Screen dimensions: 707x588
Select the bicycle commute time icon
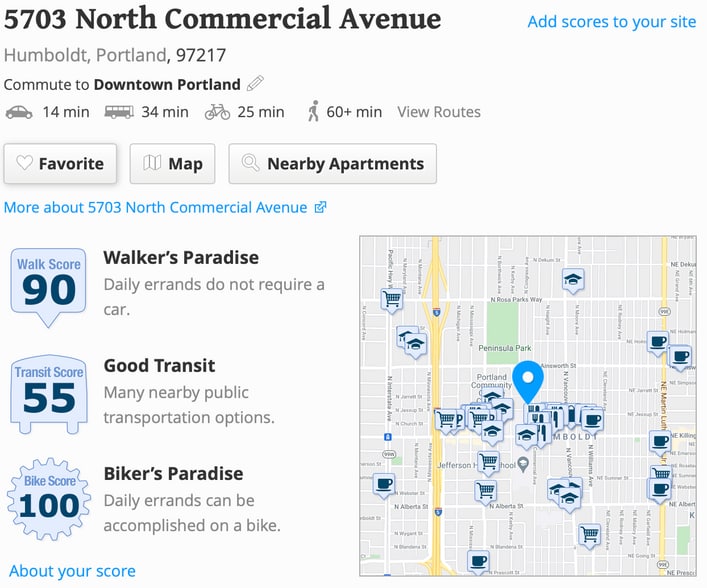(217, 112)
